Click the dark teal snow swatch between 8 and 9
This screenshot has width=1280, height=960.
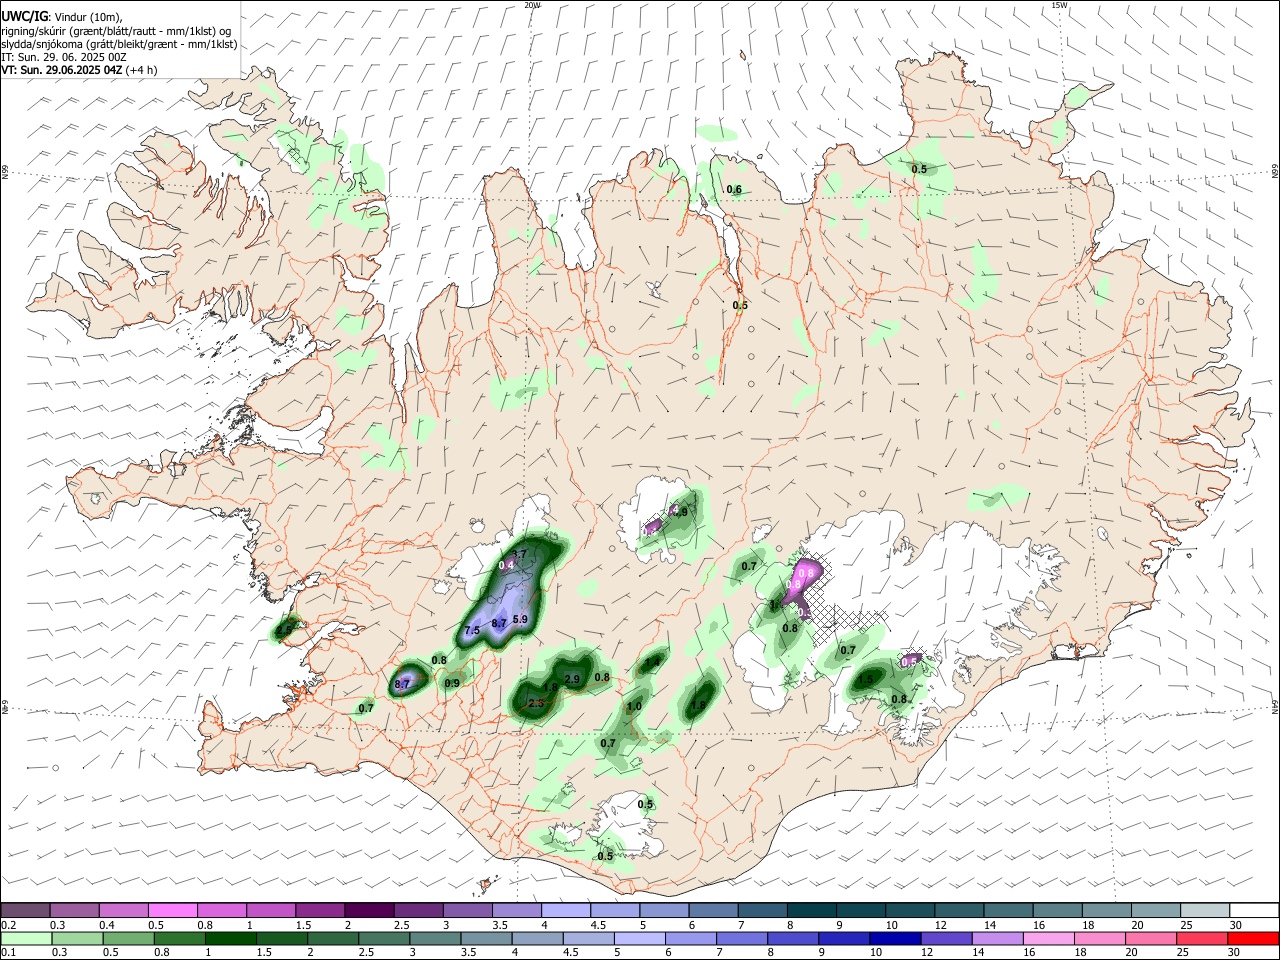pyautogui.click(x=810, y=910)
